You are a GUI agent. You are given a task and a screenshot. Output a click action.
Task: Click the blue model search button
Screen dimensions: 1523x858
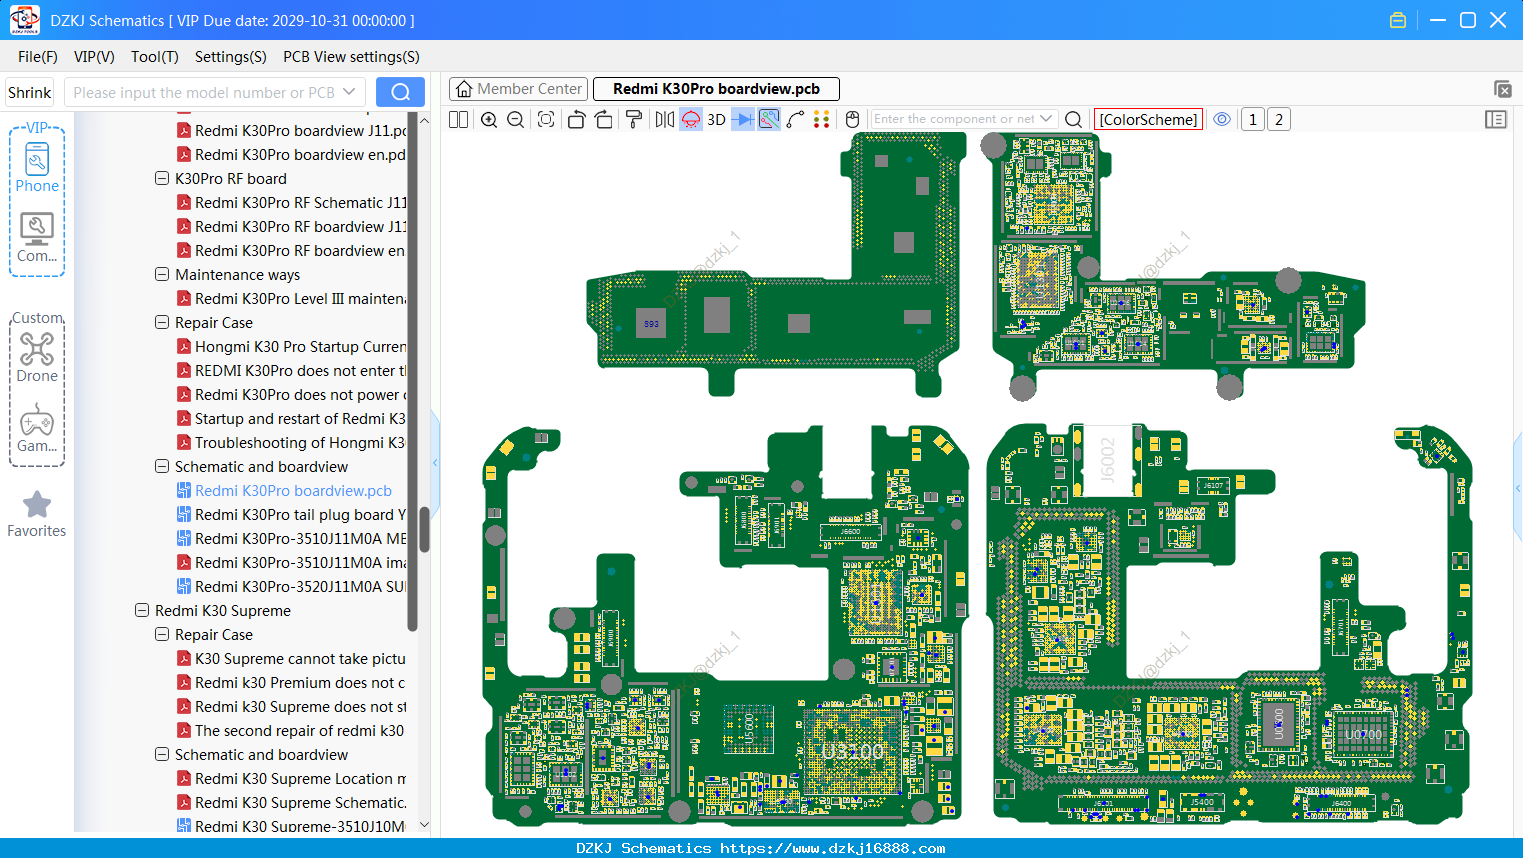coord(400,92)
